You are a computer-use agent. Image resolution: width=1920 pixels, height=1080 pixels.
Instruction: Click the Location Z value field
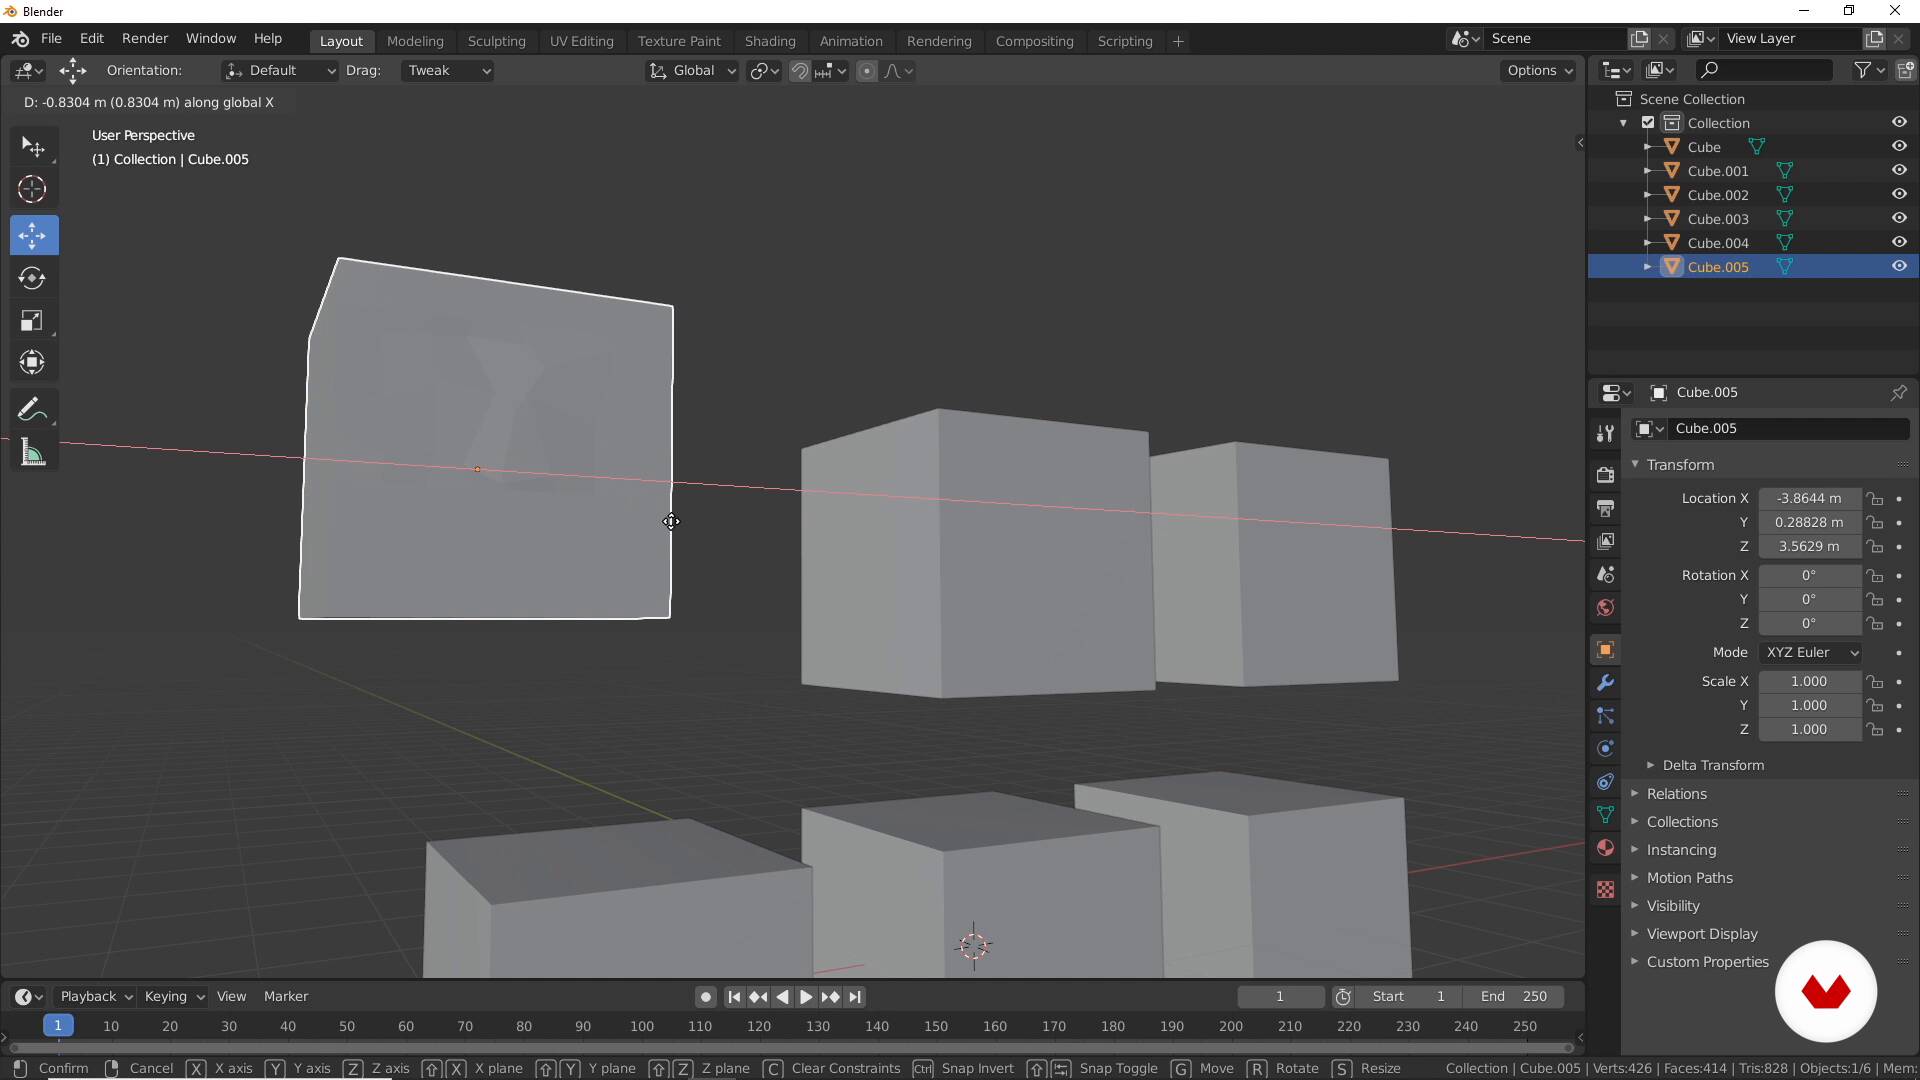point(1809,546)
